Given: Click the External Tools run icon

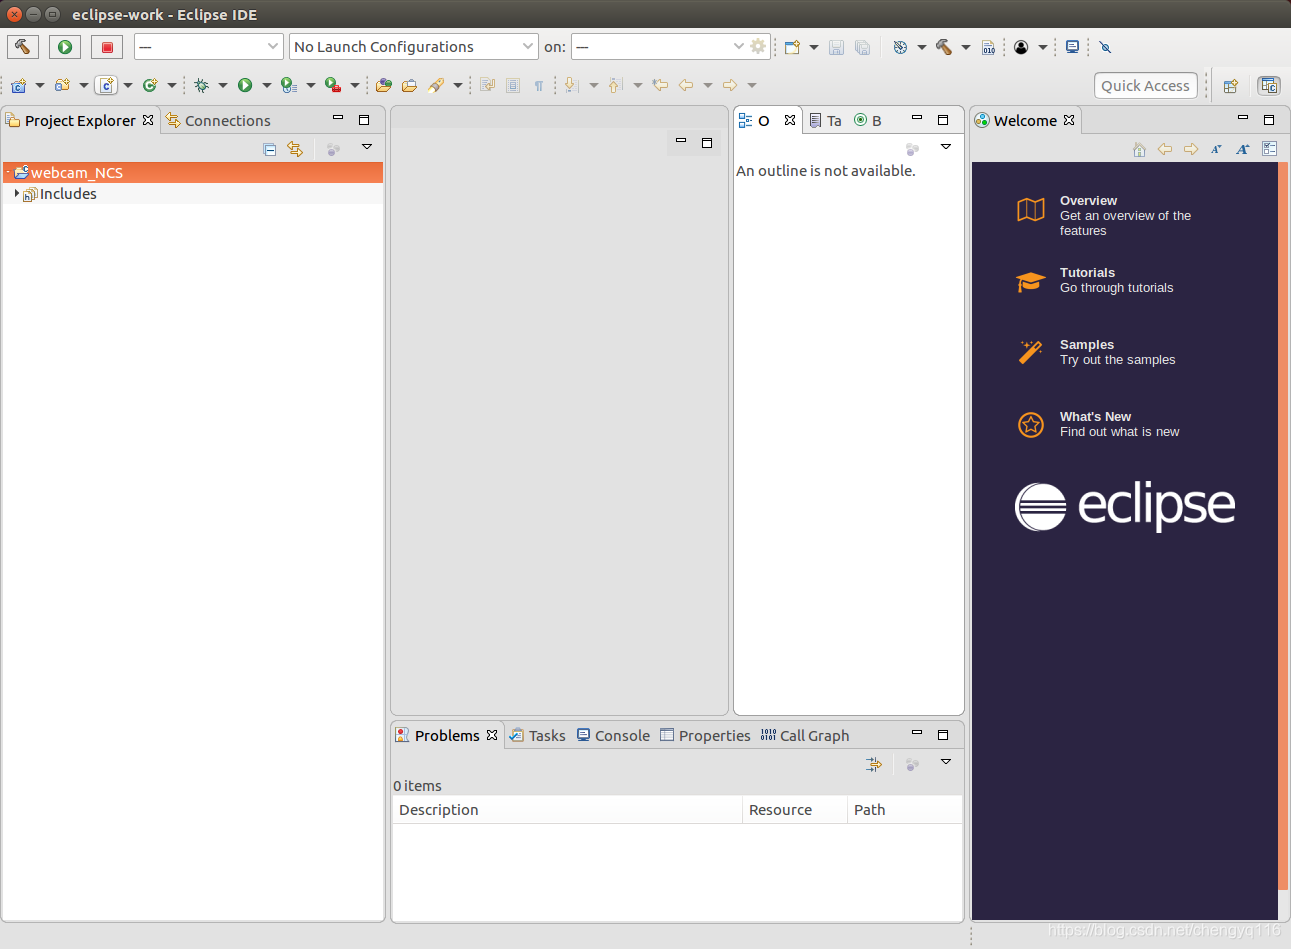Looking at the screenshot, I should click(x=333, y=85).
